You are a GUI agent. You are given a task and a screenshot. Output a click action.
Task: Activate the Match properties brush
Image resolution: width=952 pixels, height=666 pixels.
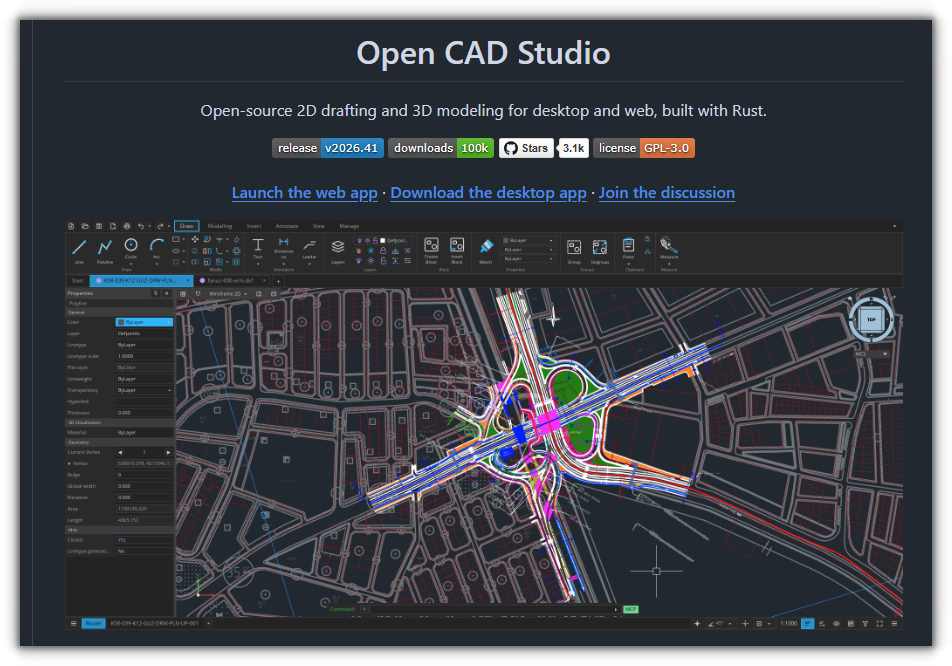point(486,246)
